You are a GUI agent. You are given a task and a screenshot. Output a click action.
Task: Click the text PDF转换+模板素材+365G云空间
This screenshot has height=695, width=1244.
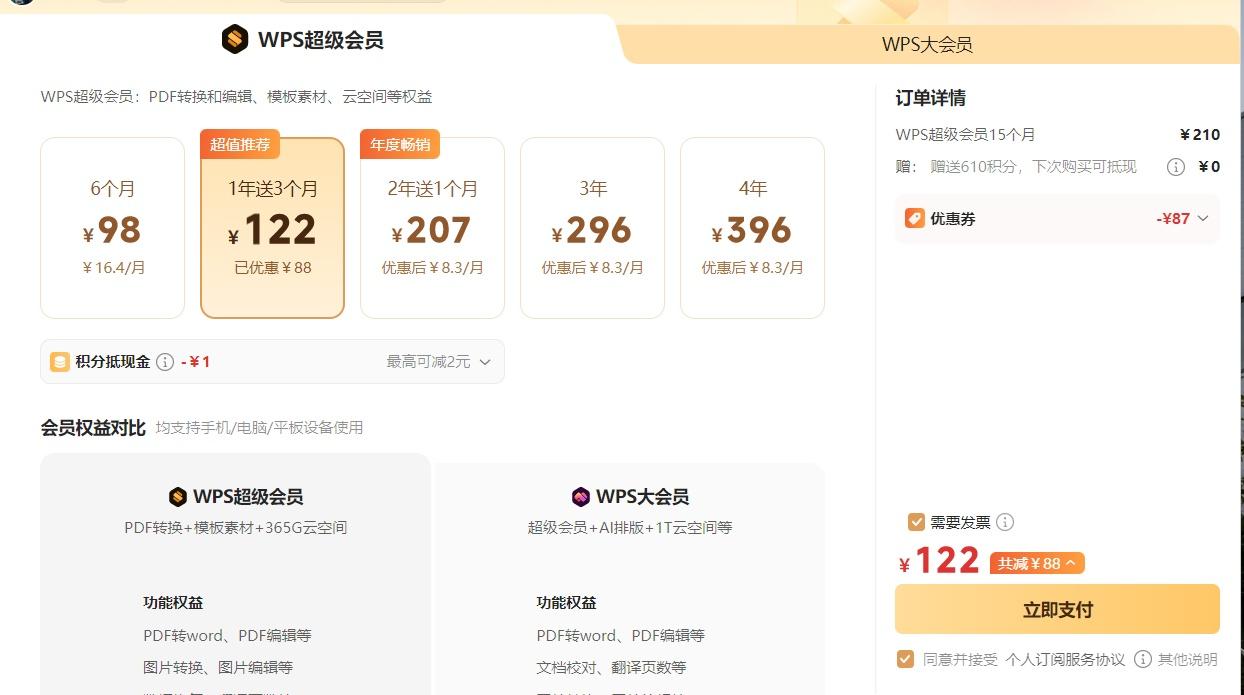(x=236, y=527)
